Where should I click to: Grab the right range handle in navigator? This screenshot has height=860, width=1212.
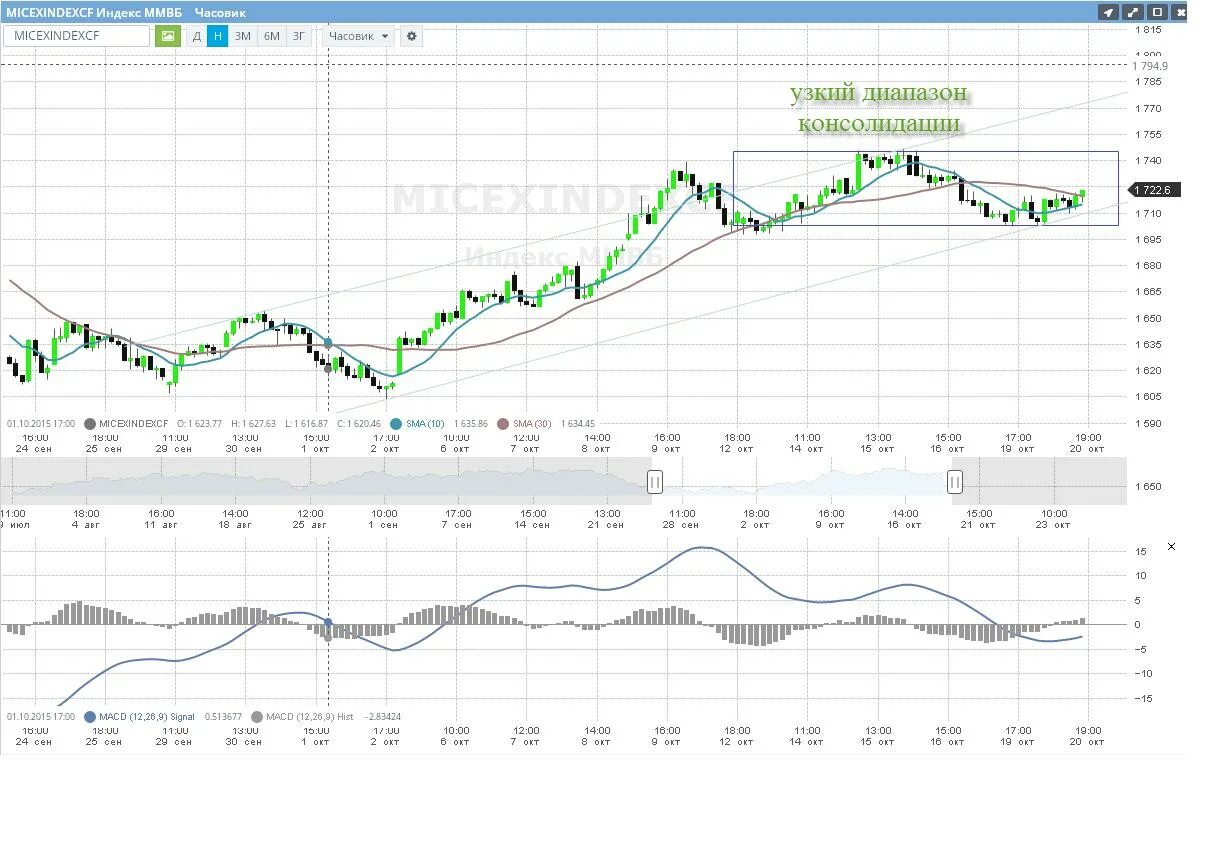pos(955,482)
